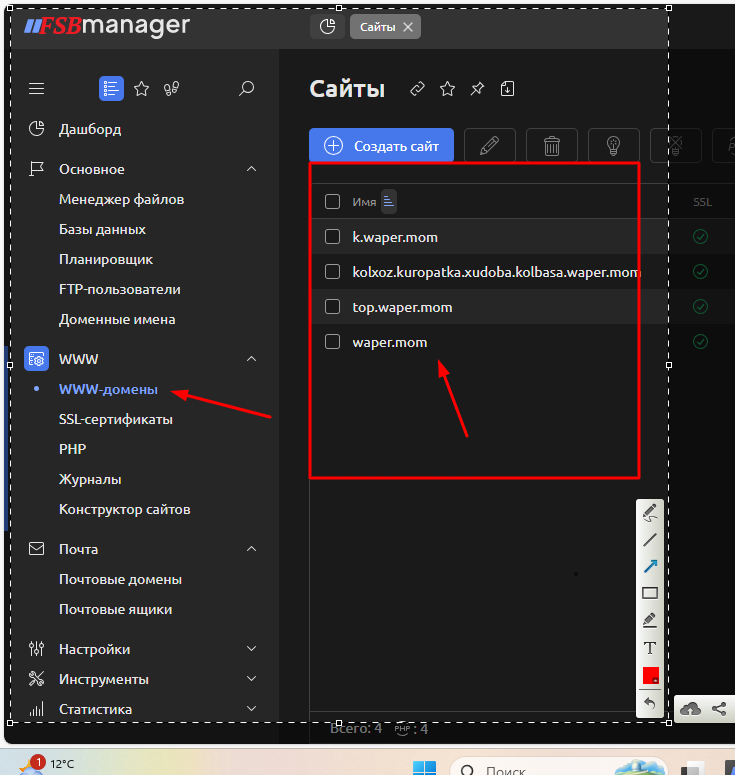Click the trash delete icon in toolbar

click(551, 146)
